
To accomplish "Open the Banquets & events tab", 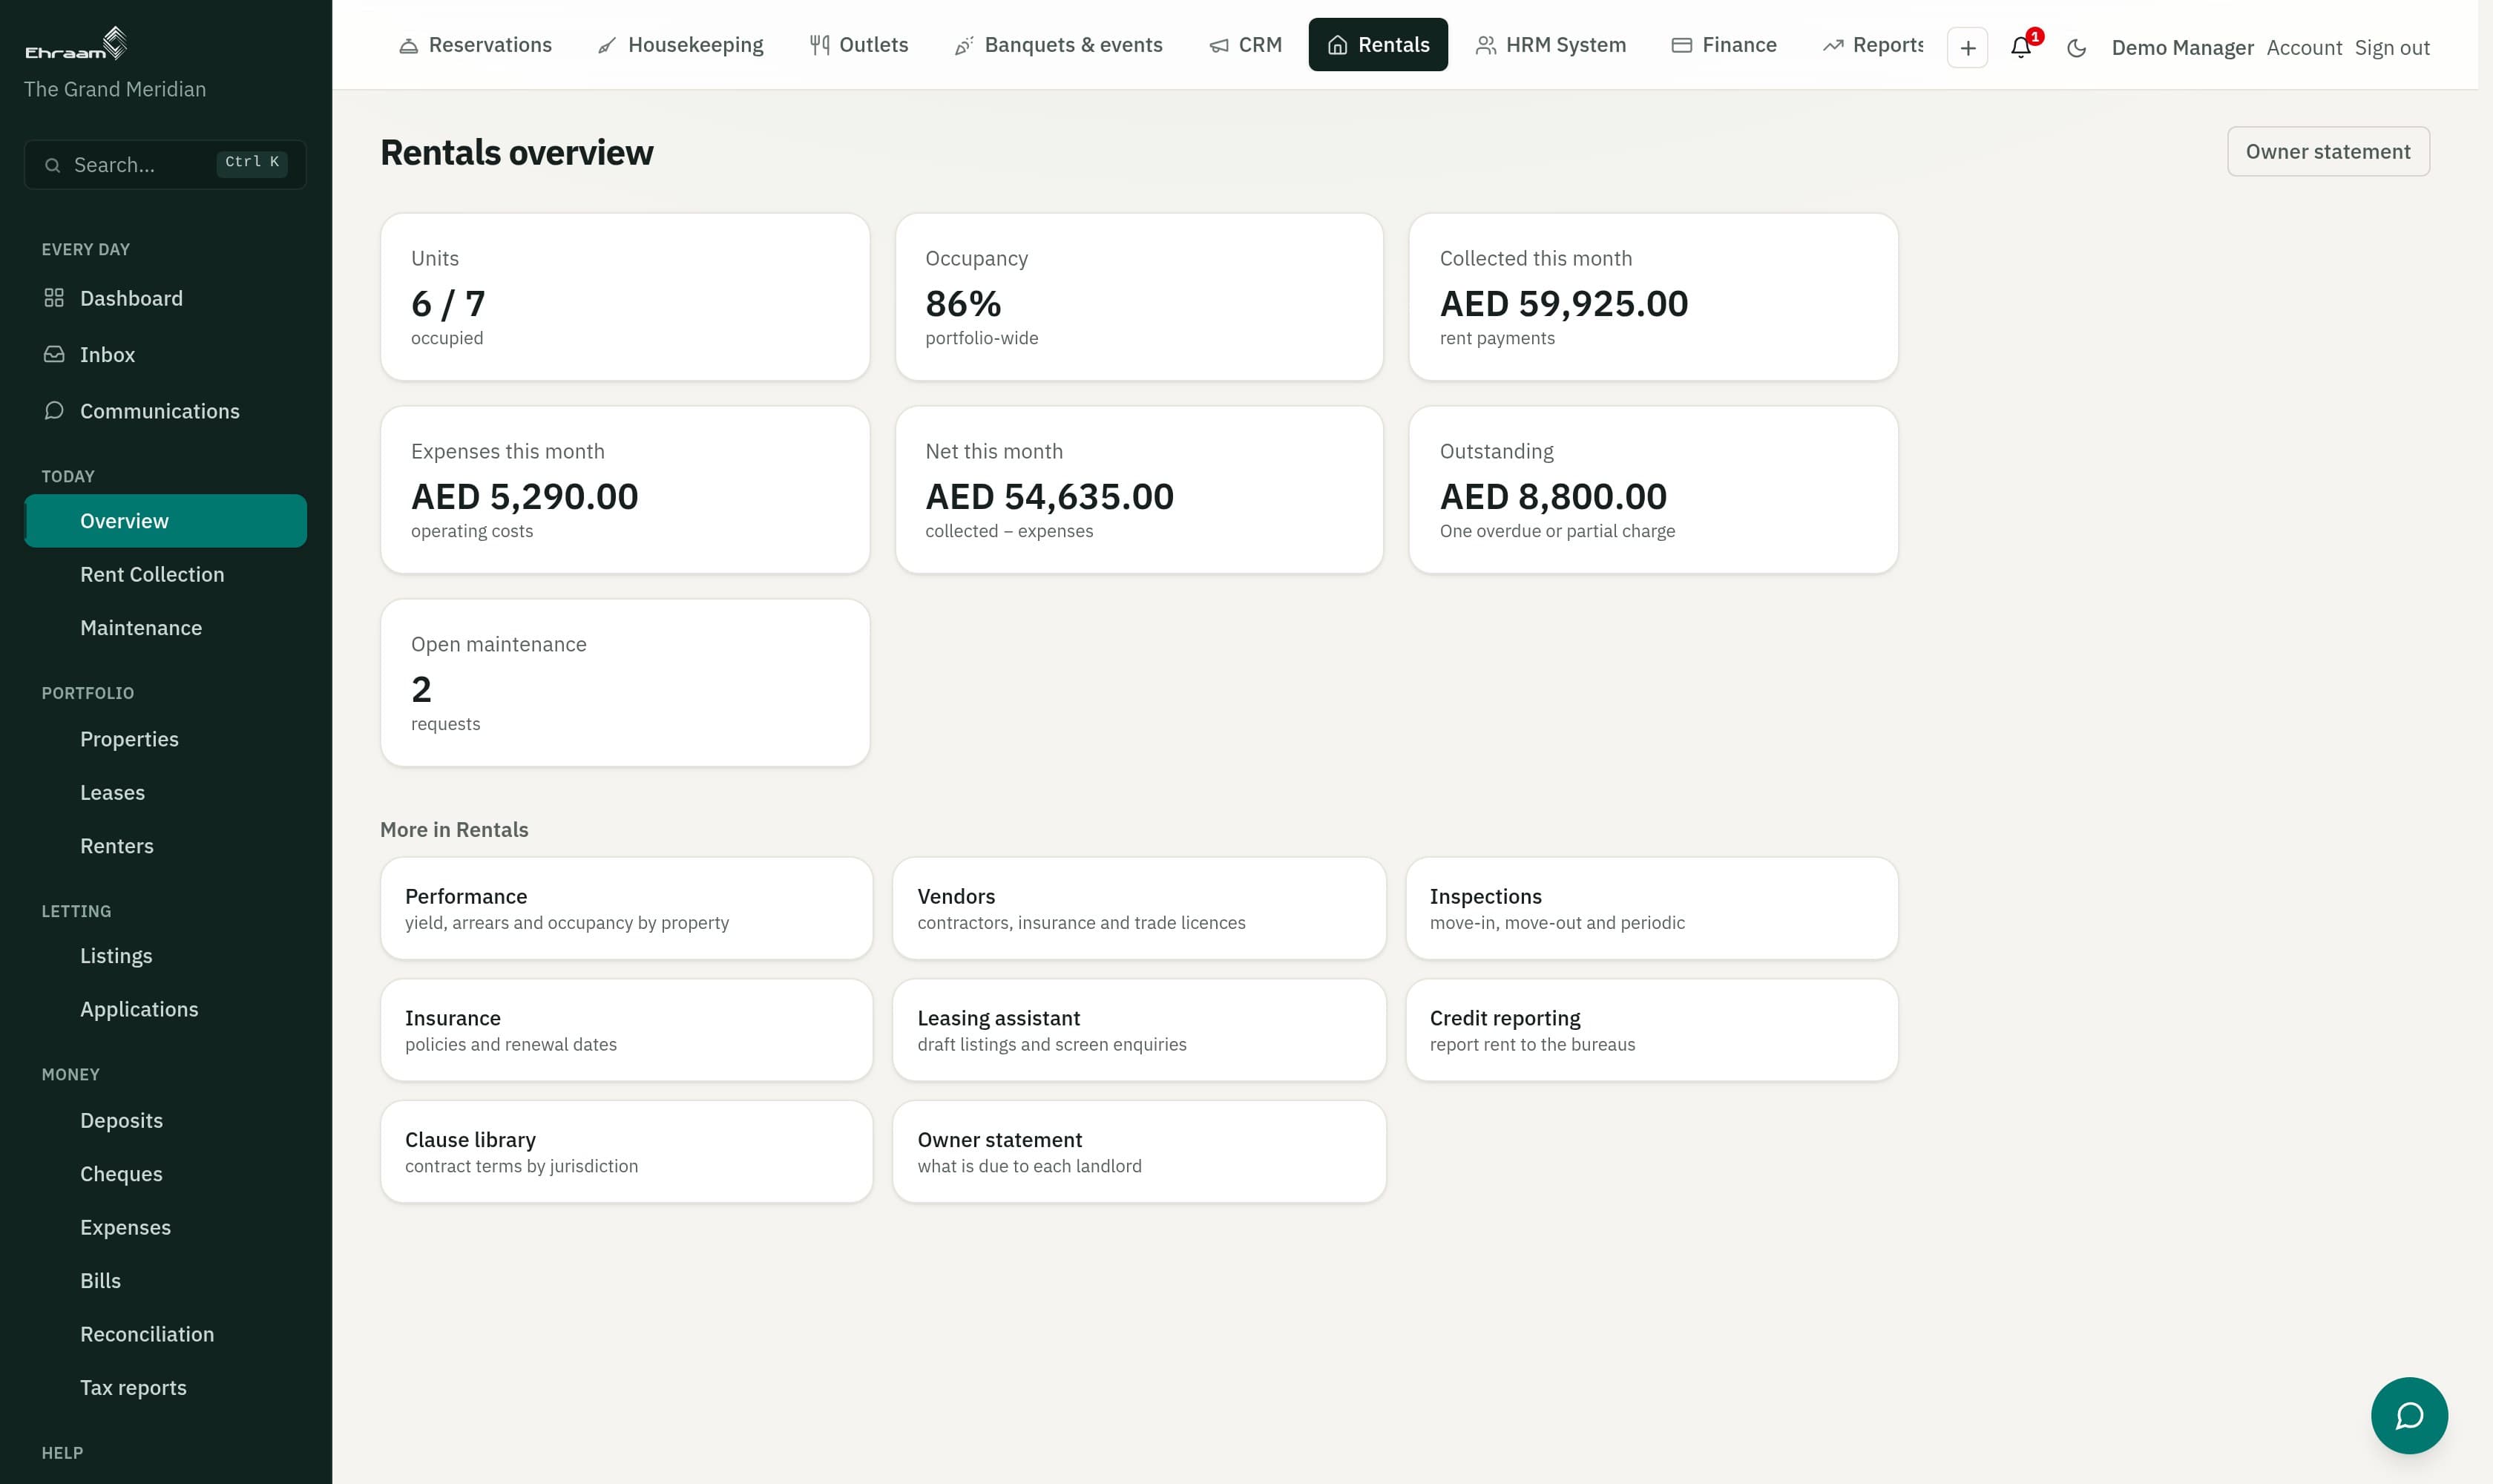I will click(1058, 45).
